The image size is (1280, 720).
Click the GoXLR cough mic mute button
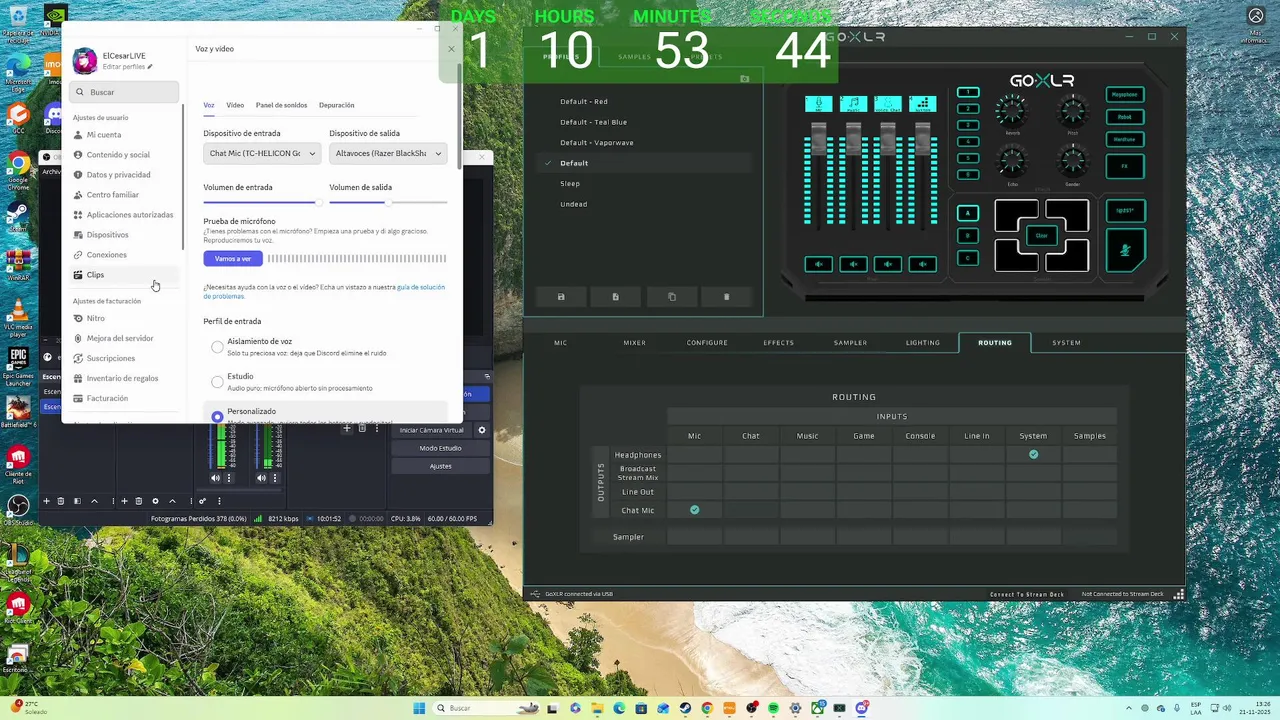pos(1126,250)
